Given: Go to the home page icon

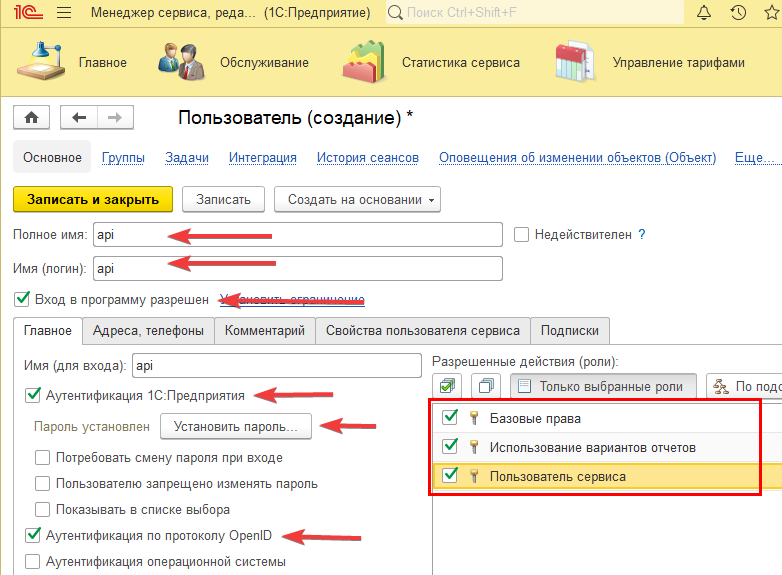Looking at the screenshot, I should coord(31,118).
